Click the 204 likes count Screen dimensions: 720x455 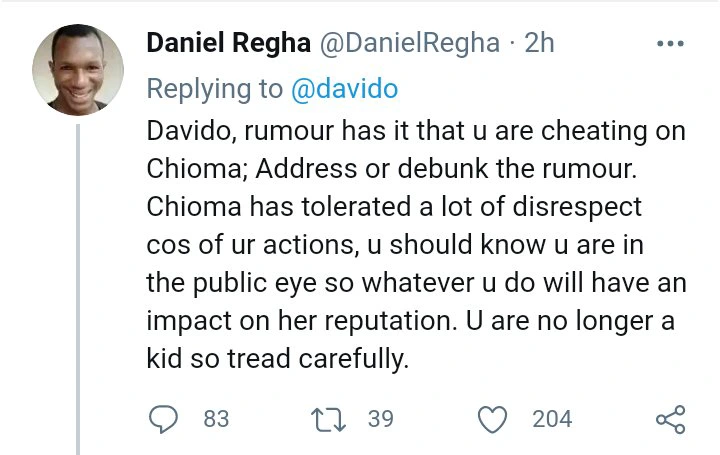(551, 419)
